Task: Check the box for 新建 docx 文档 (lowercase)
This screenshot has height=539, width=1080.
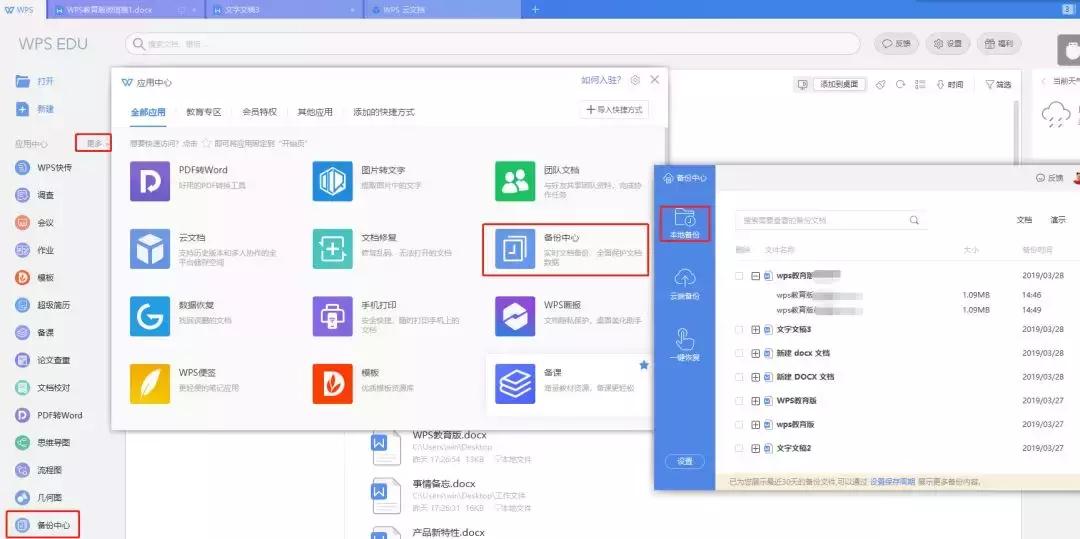Action: point(739,353)
